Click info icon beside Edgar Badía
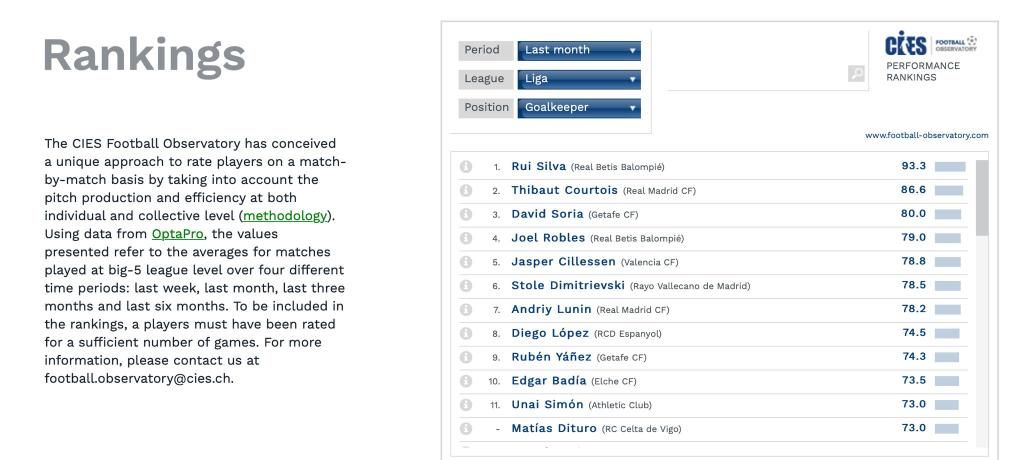 (x=465, y=381)
